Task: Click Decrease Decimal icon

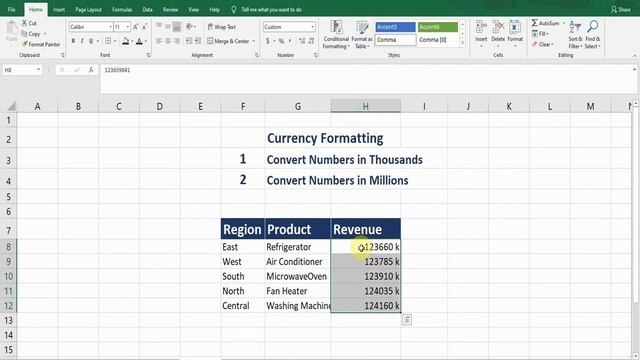Action: click(x=311, y=41)
